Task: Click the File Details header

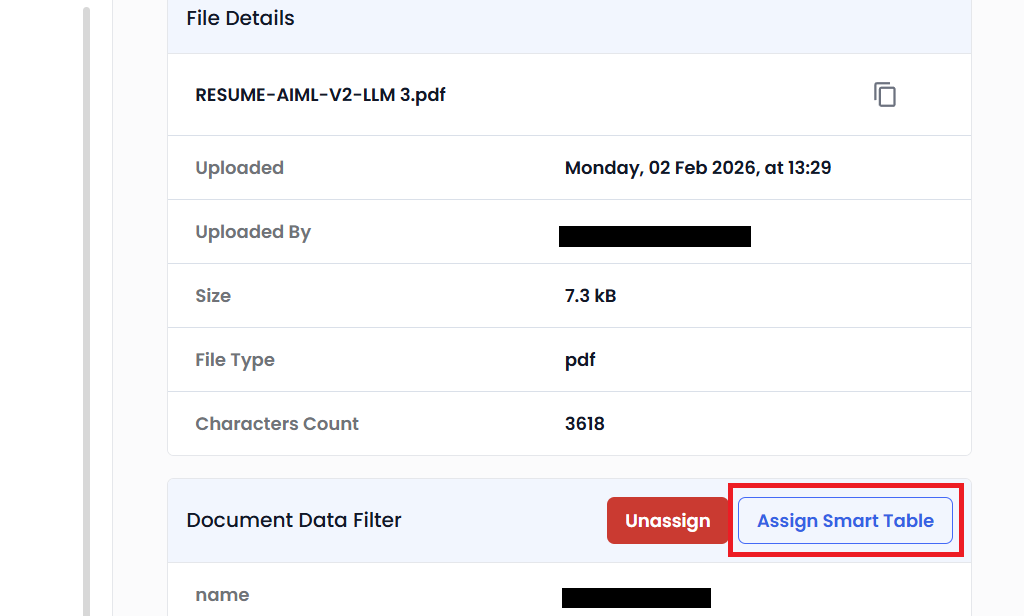Action: 240,18
